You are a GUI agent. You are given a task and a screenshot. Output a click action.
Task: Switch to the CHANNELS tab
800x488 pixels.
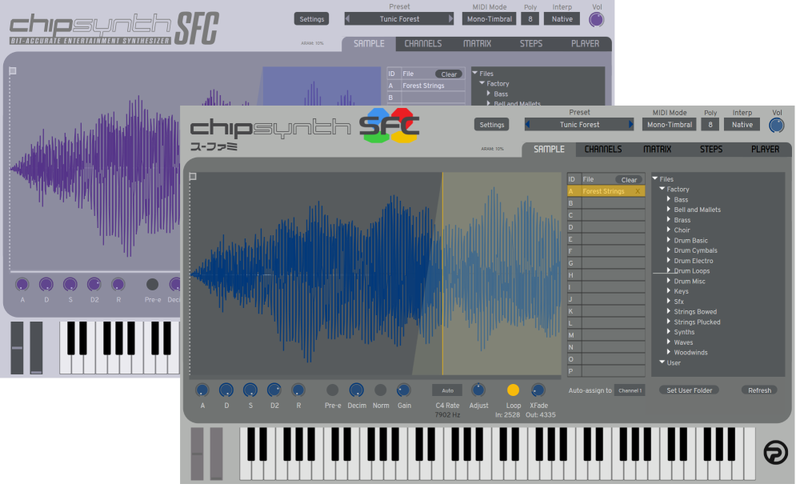603,149
